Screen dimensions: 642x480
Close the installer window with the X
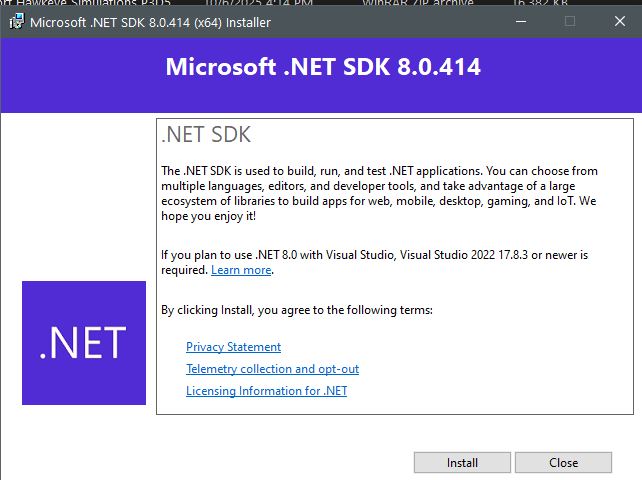click(x=620, y=21)
